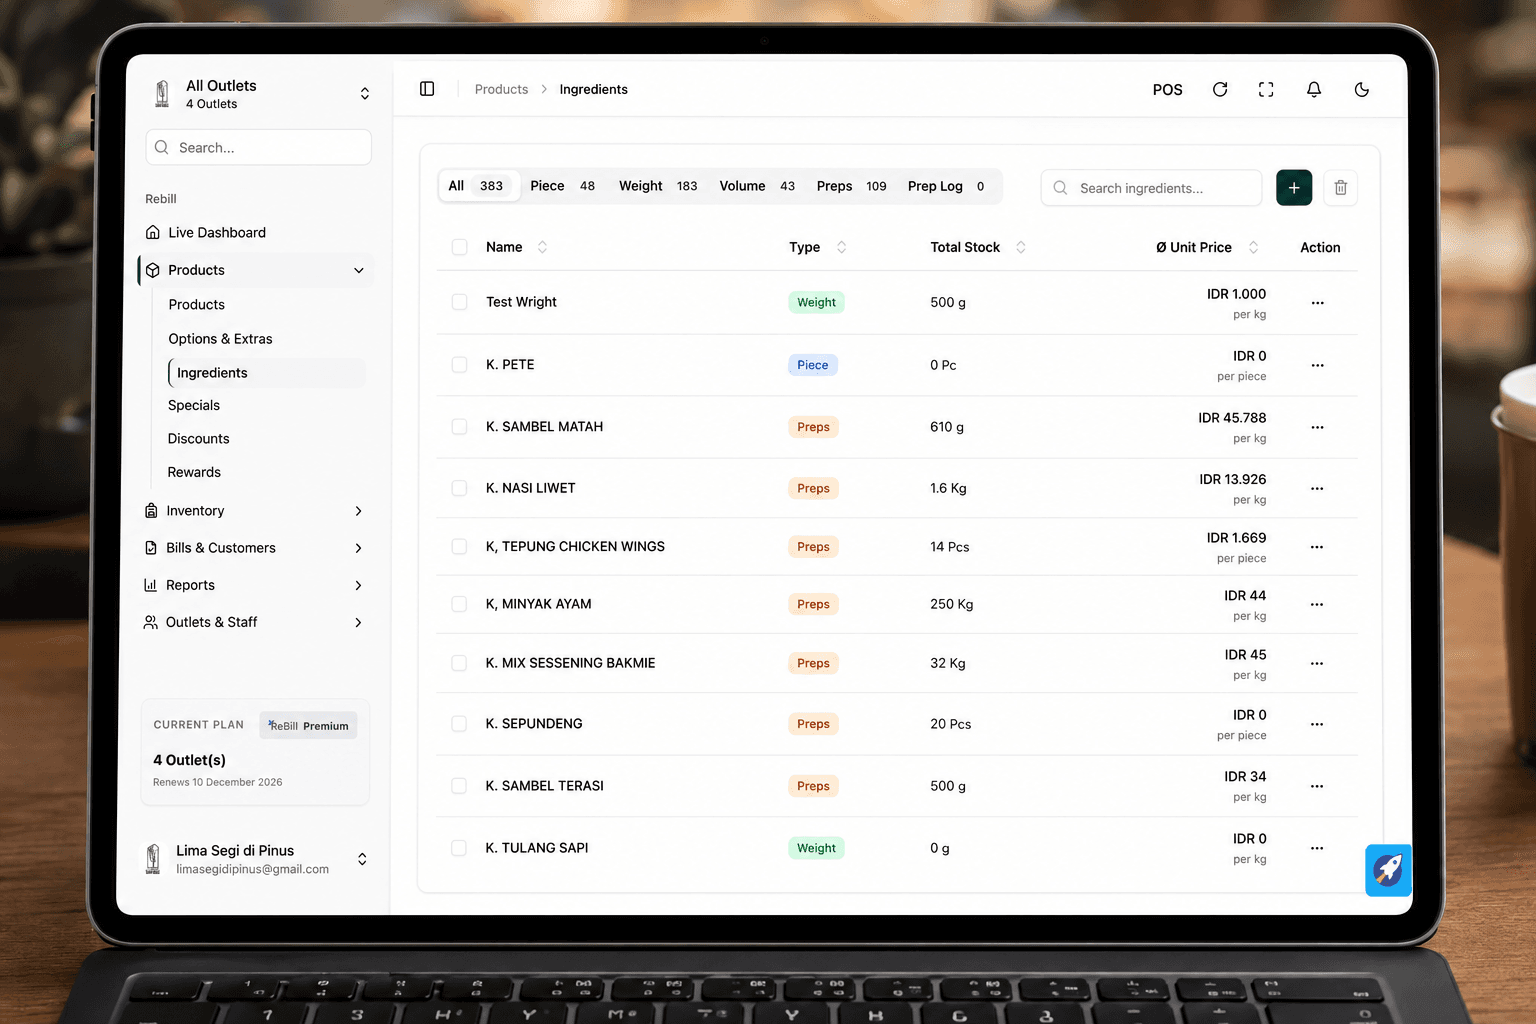Open actions menu for K. NASI LIWET
The width and height of the screenshot is (1536, 1024).
[1317, 489]
